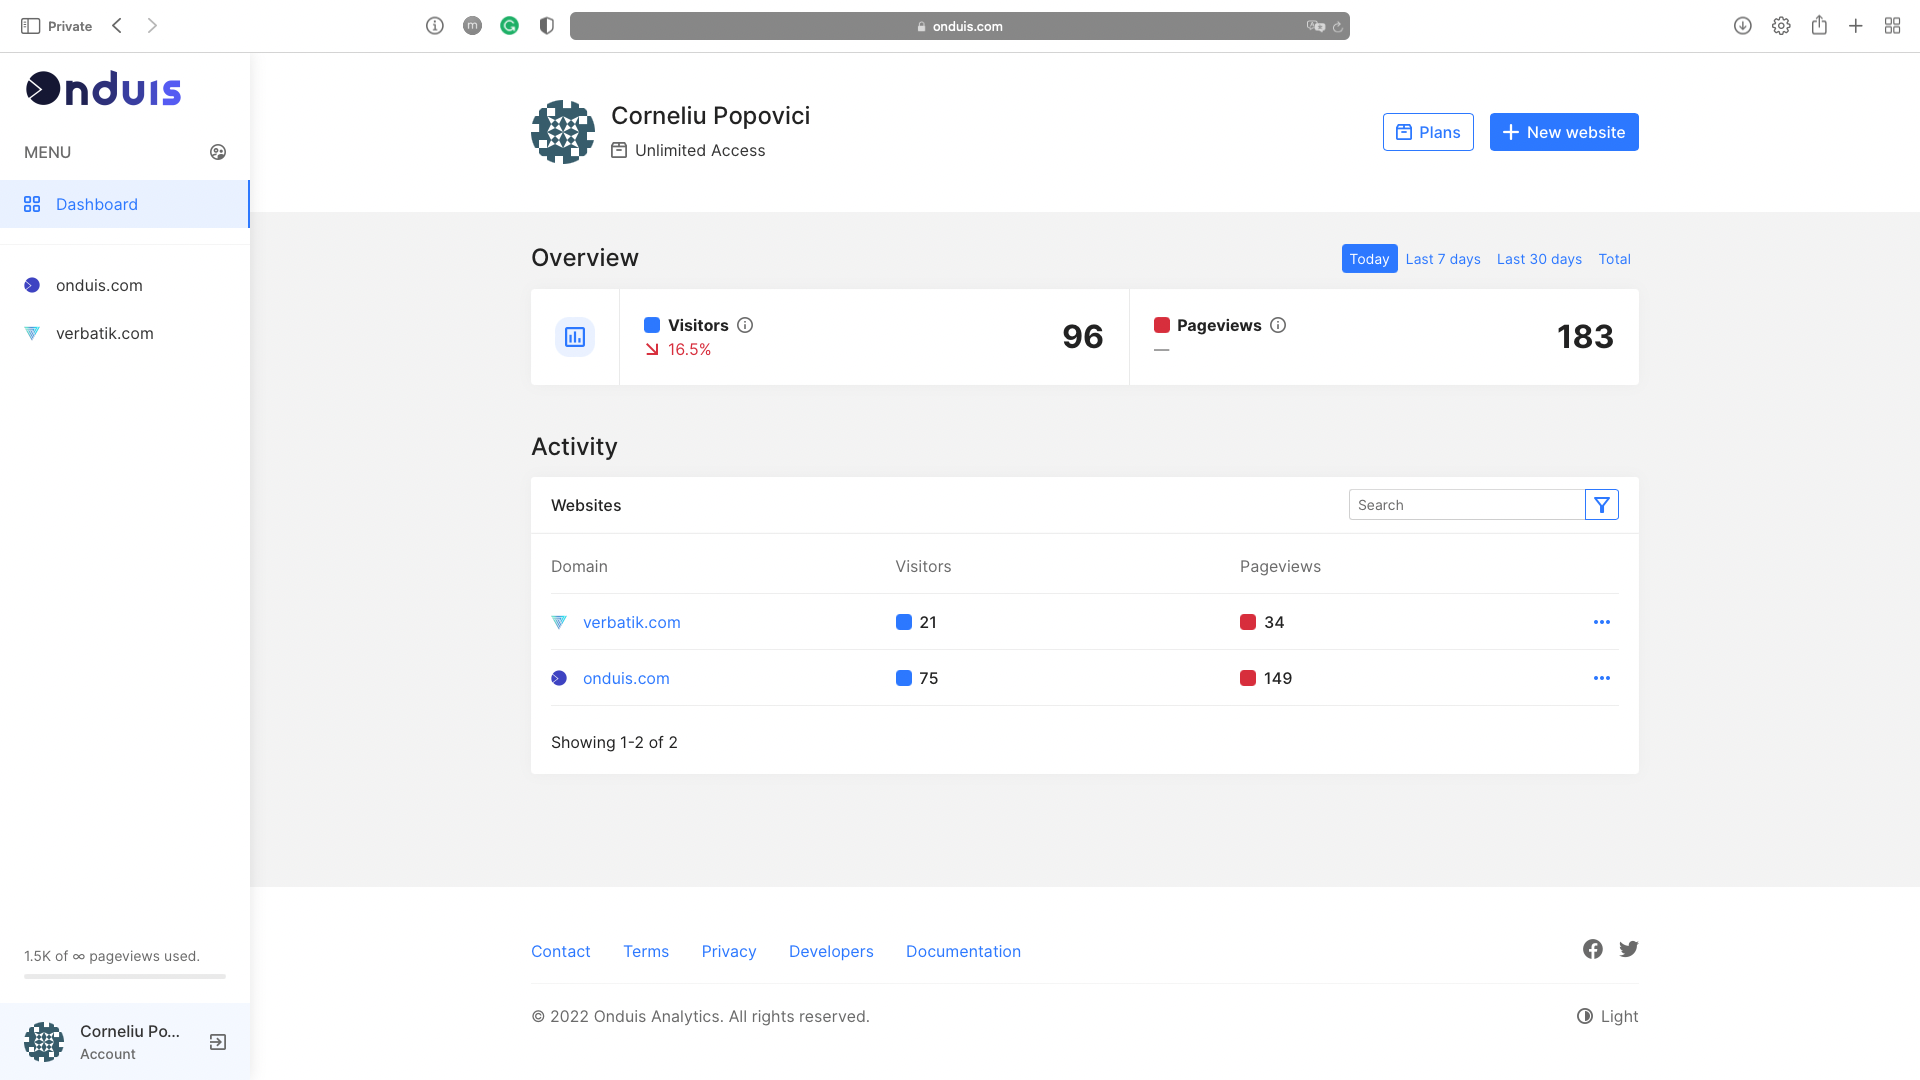Open the browser downloads icon
1920x1080 pixels.
(1743, 26)
